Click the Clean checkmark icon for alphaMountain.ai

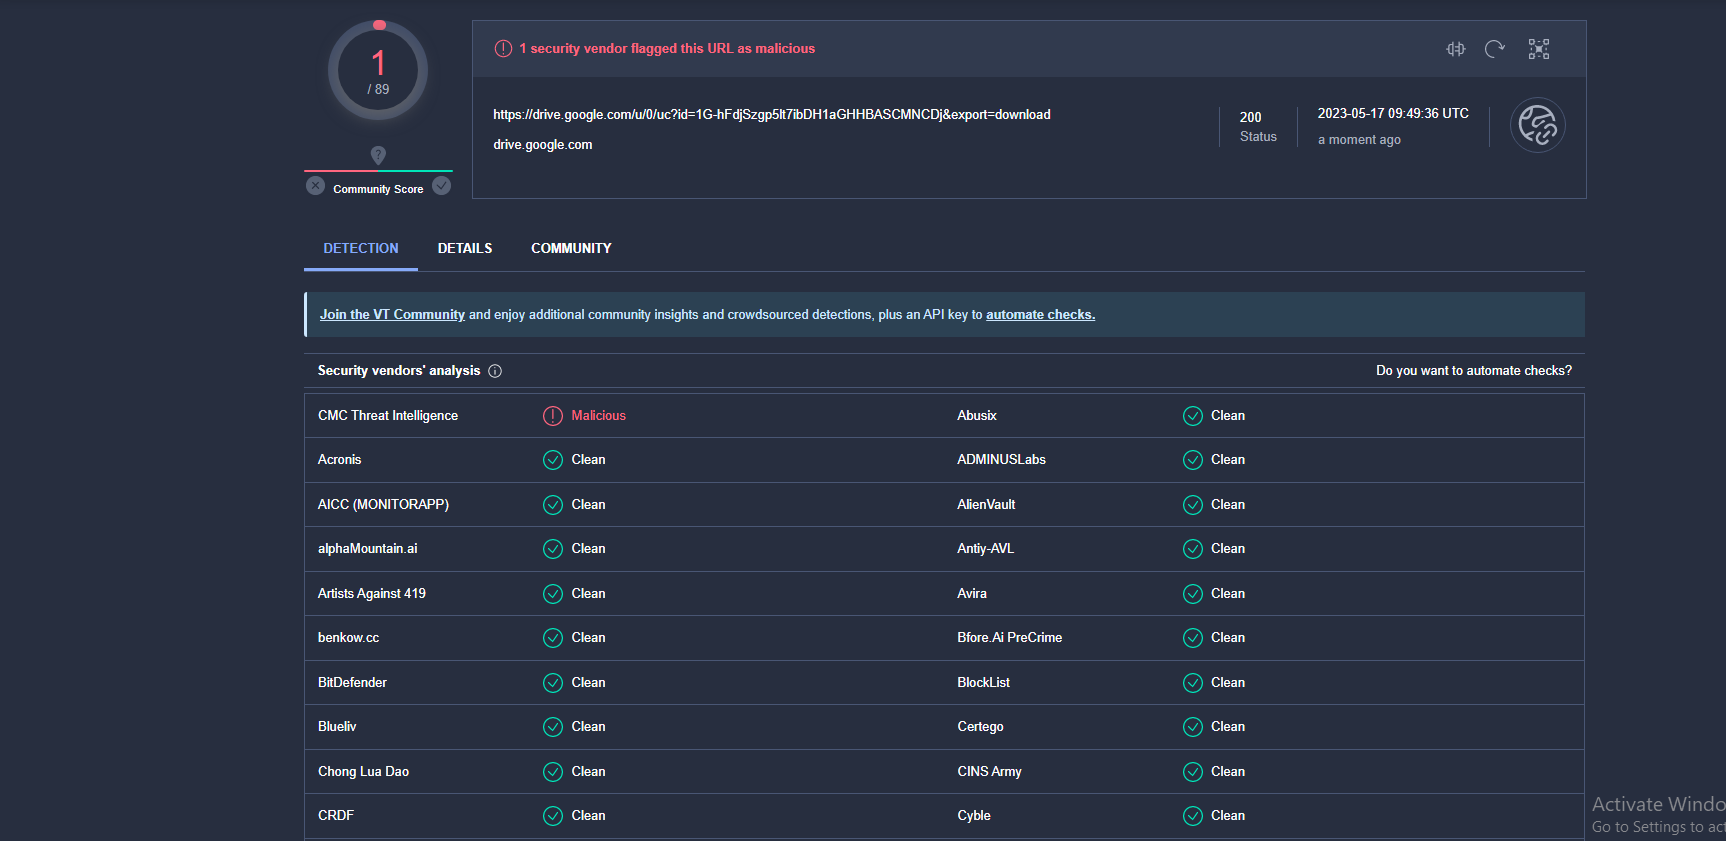[x=553, y=549]
